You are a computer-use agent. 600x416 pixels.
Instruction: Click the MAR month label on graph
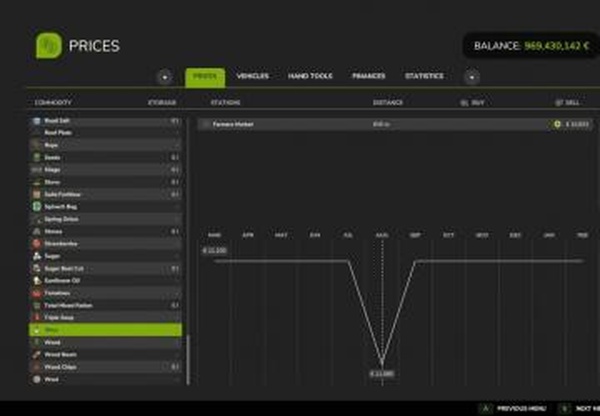(x=214, y=235)
